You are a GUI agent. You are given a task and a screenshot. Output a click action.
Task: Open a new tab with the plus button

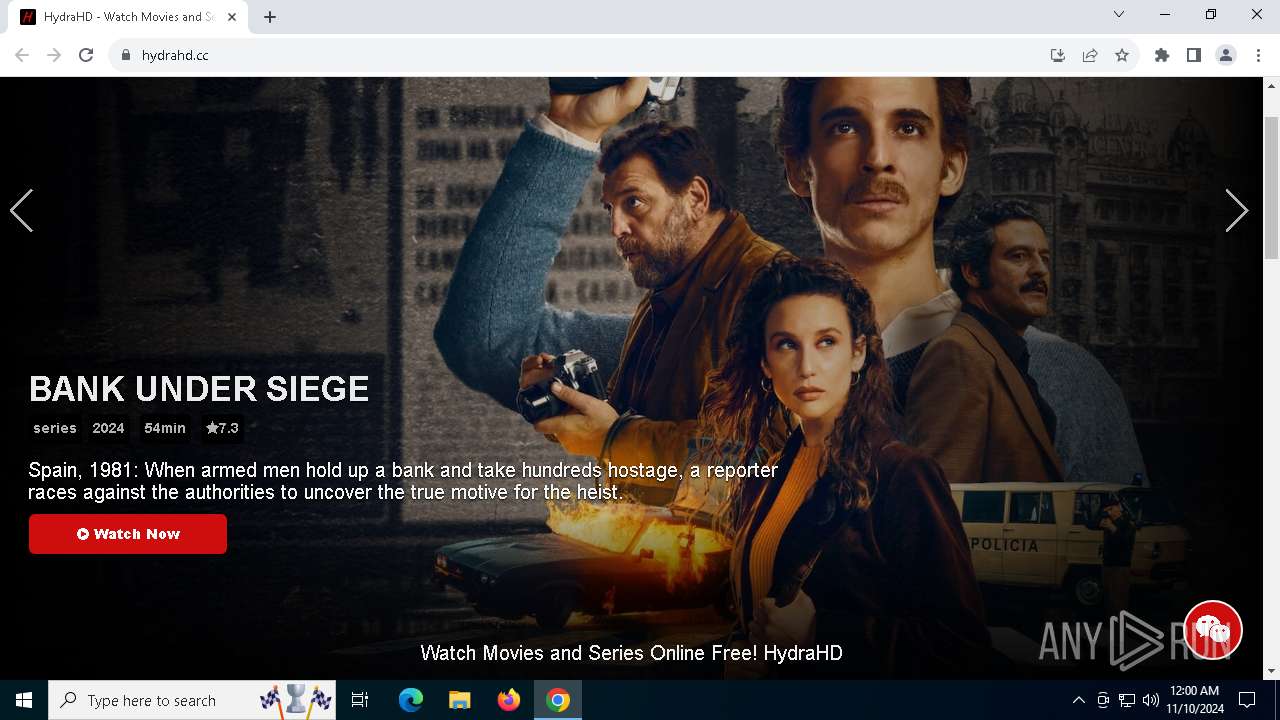tap(270, 17)
